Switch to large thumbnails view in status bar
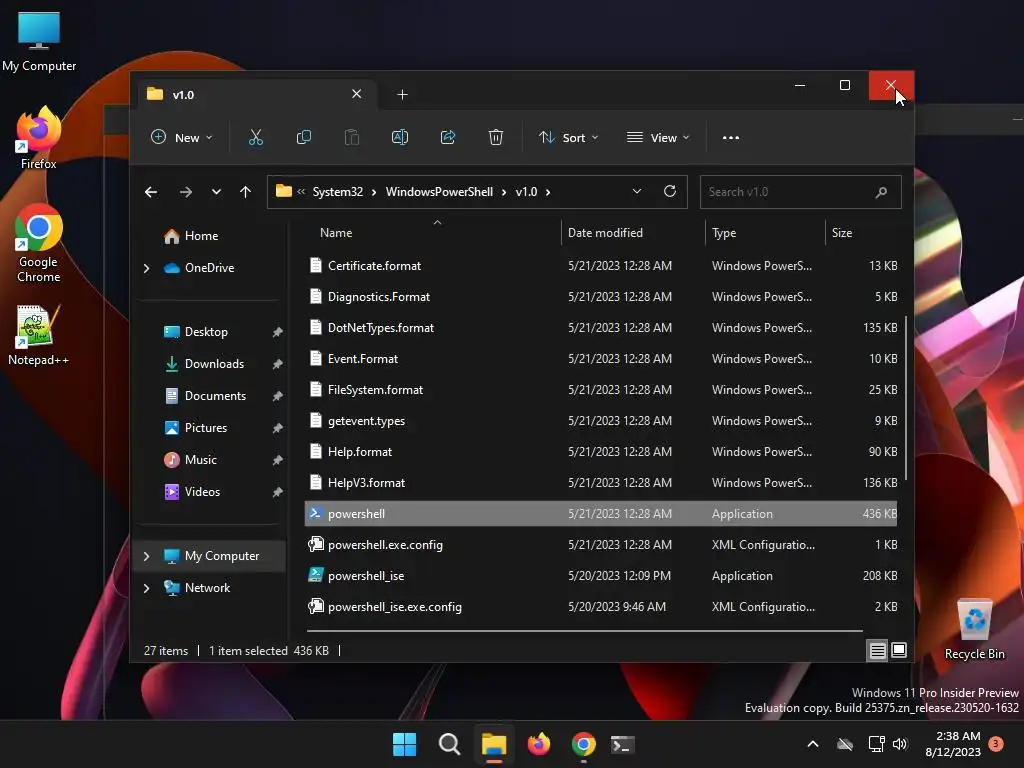 click(899, 650)
